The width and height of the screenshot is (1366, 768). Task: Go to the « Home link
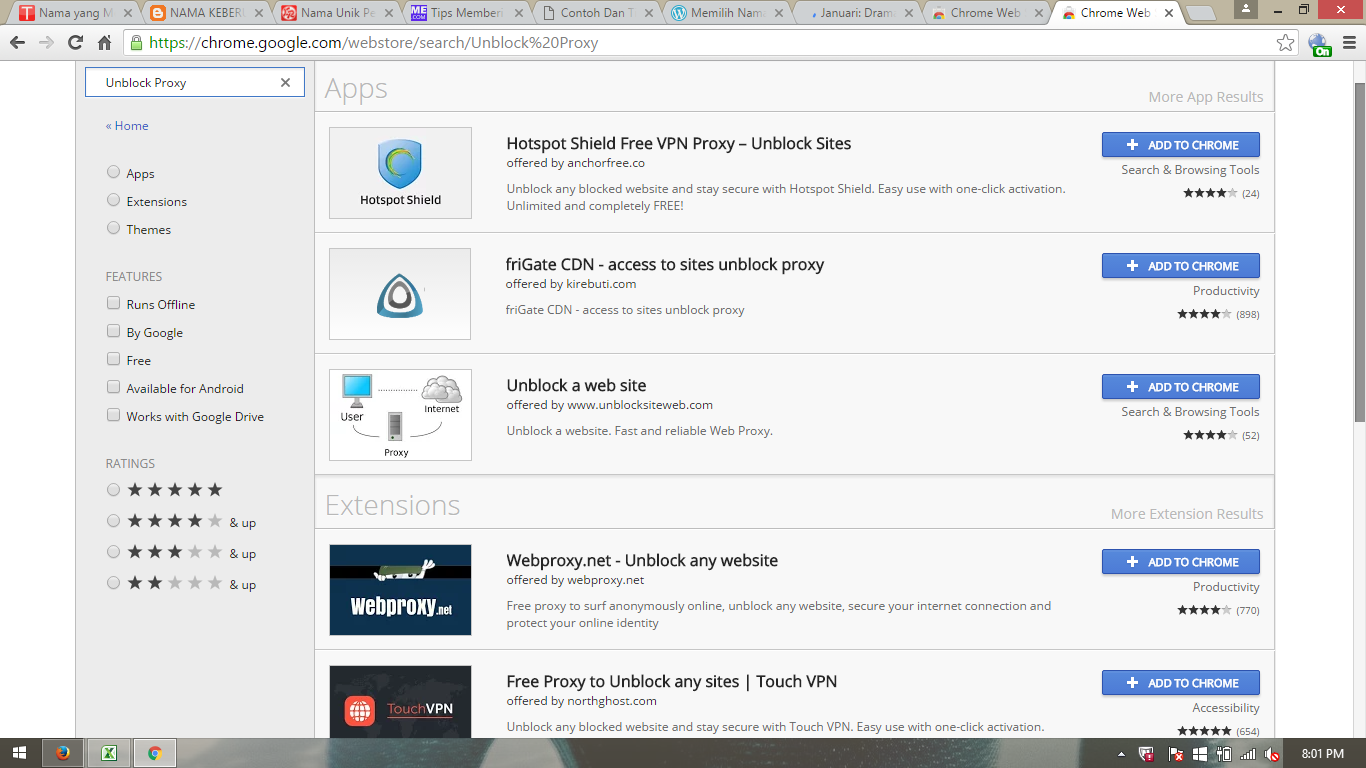[x=127, y=126]
